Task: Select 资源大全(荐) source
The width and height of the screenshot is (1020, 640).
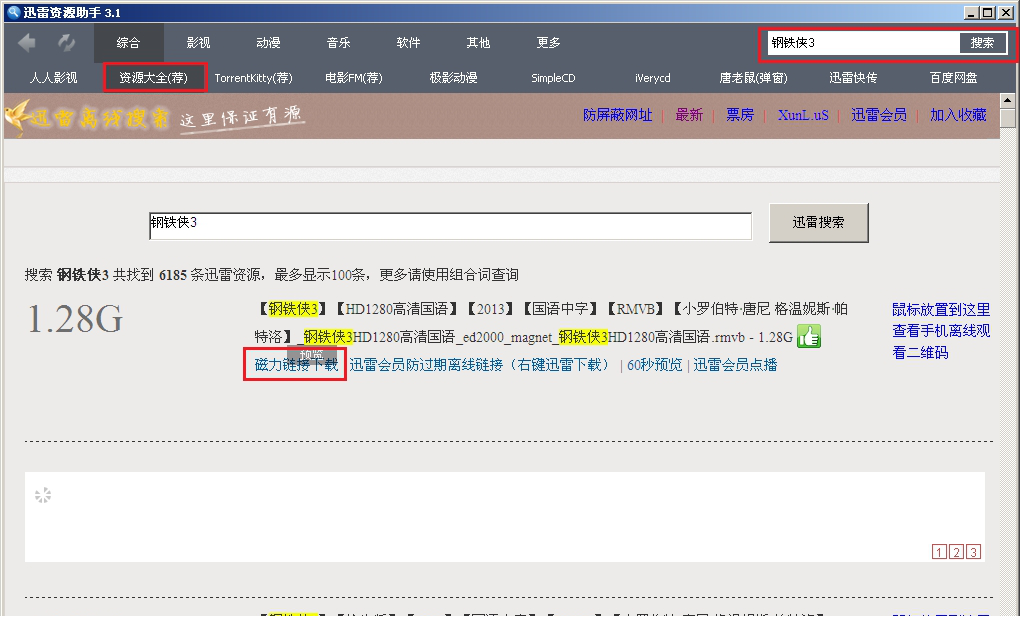Action: point(154,78)
